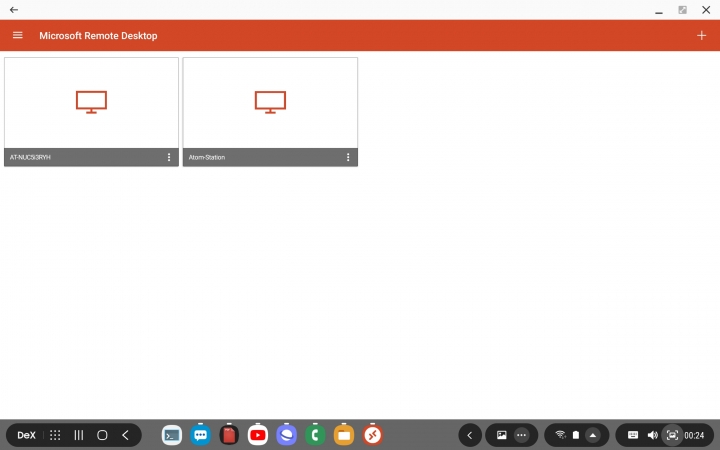
Task: Click the volume speaker icon
Action: click(x=652, y=435)
